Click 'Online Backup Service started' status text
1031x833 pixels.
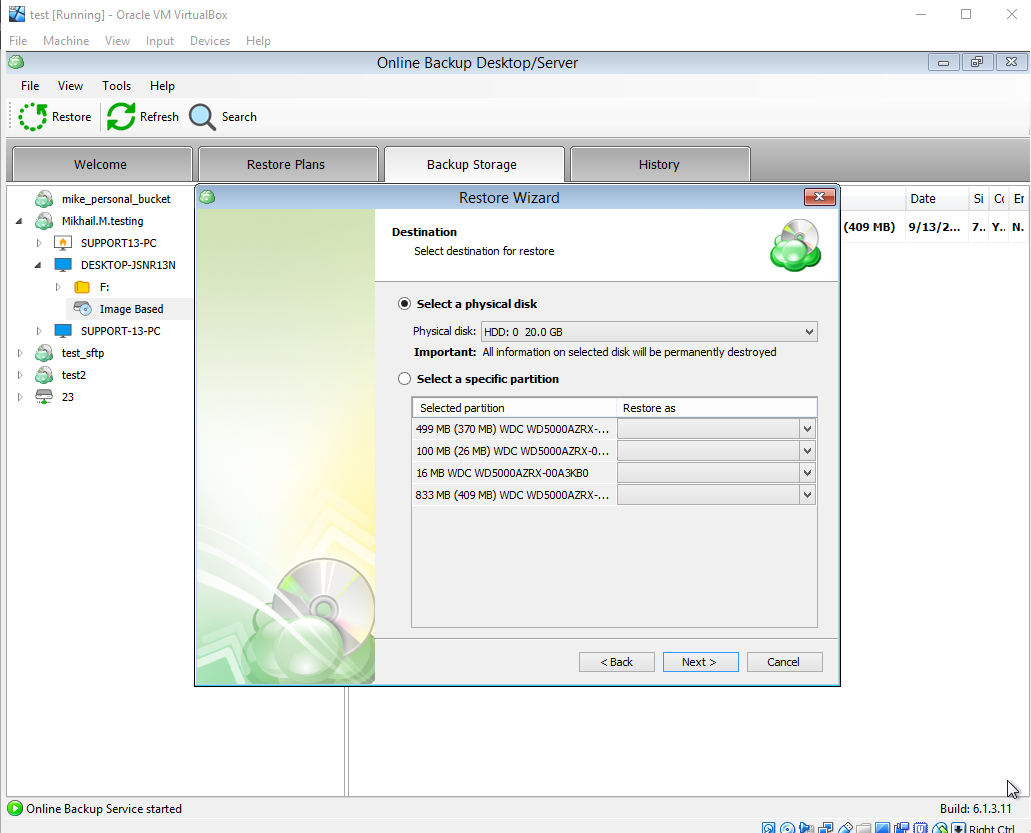click(104, 809)
